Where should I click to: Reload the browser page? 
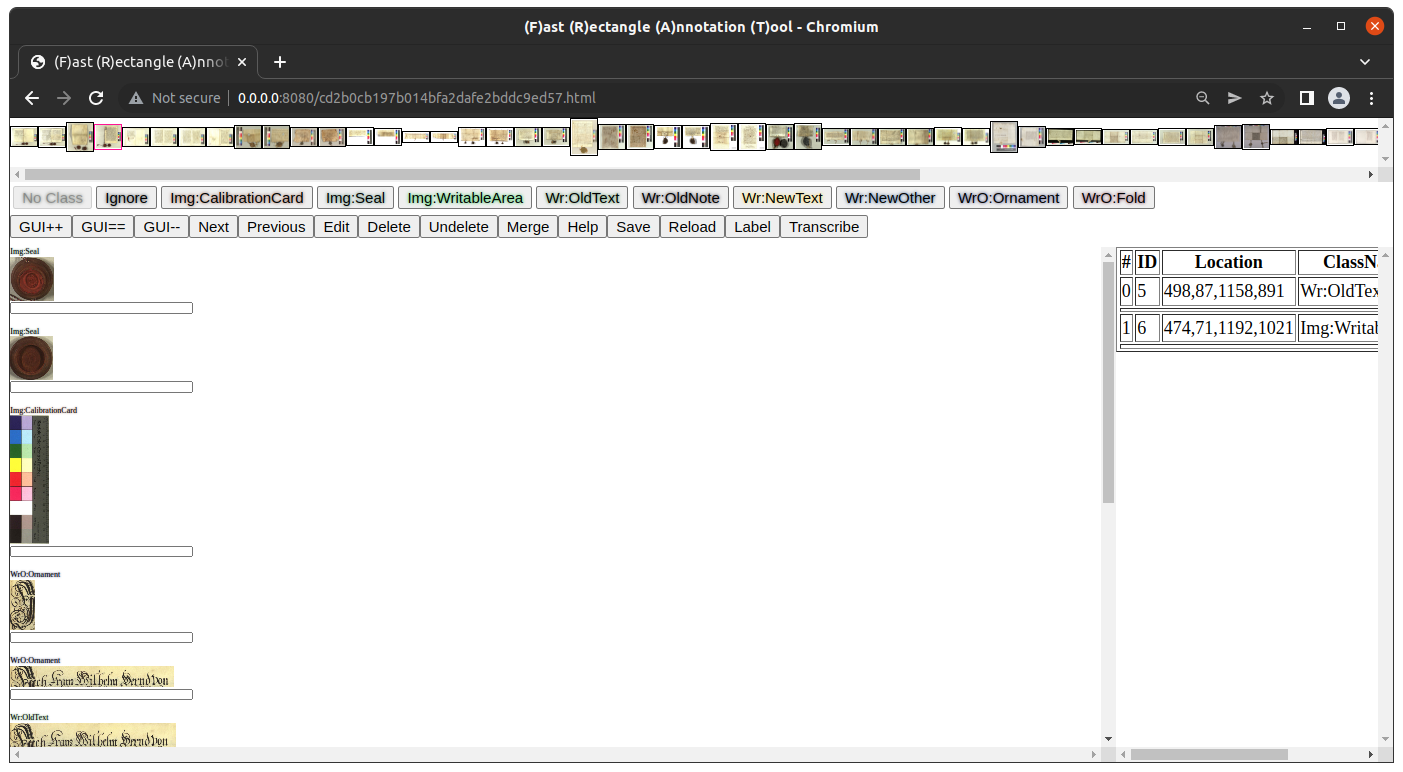(x=96, y=98)
